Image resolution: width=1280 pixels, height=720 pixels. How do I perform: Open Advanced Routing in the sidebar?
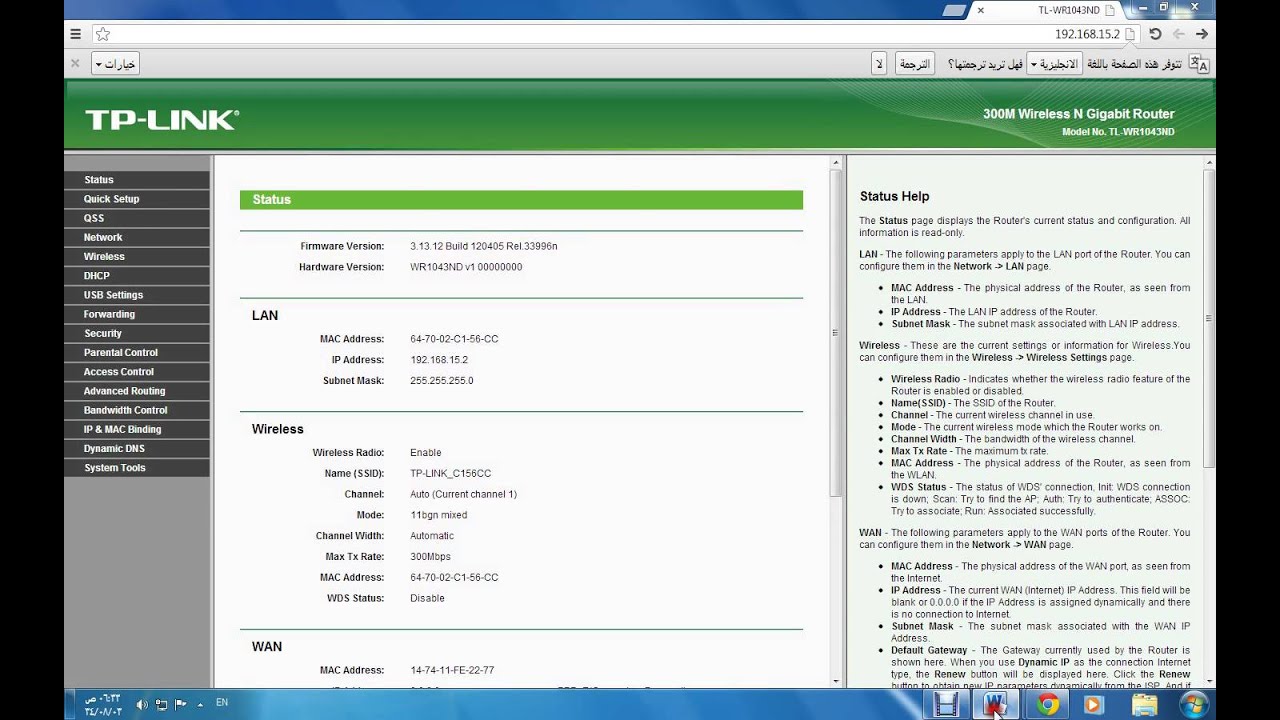coord(137,391)
